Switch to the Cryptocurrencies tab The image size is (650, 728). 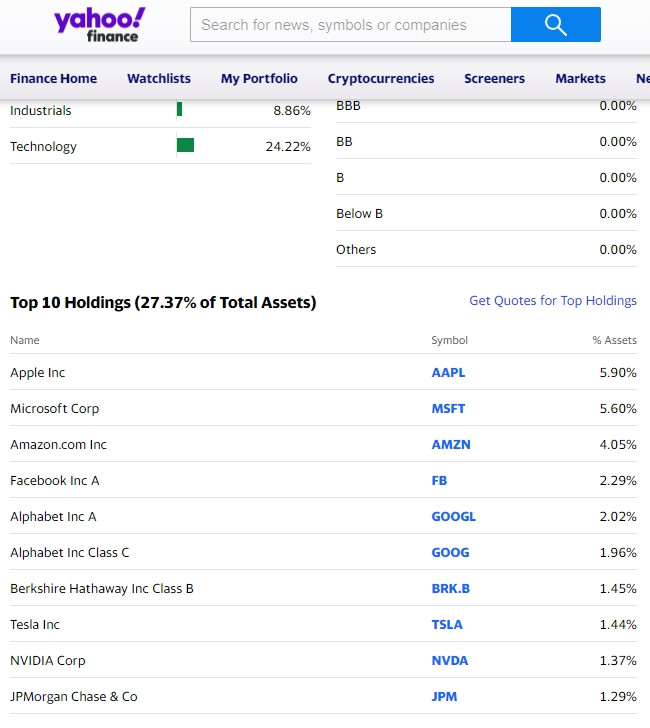coord(381,78)
